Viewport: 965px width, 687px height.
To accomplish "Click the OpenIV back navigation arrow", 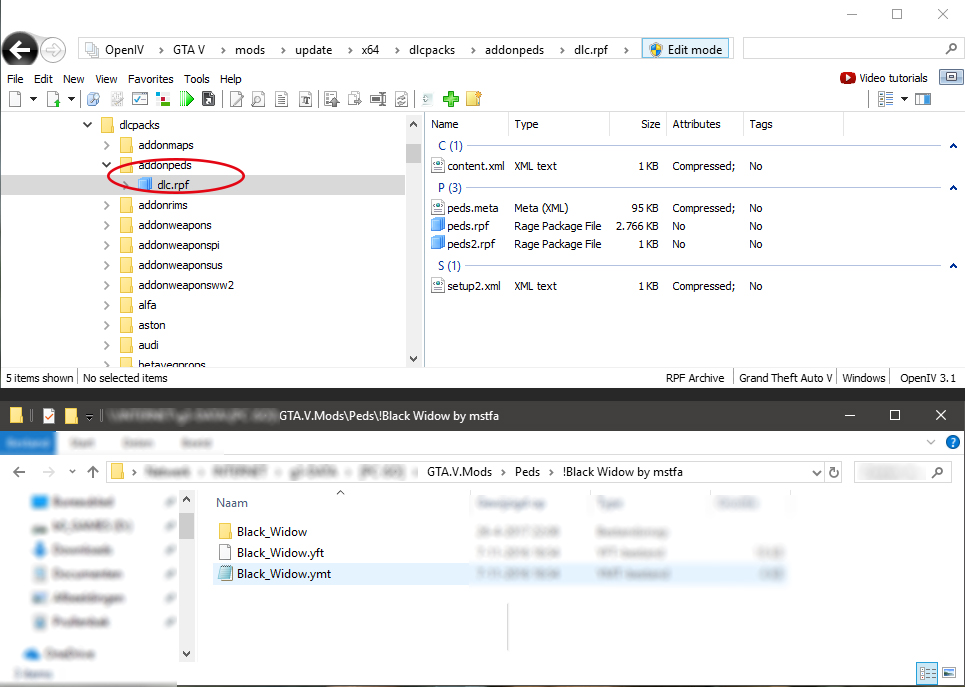I will [20, 49].
